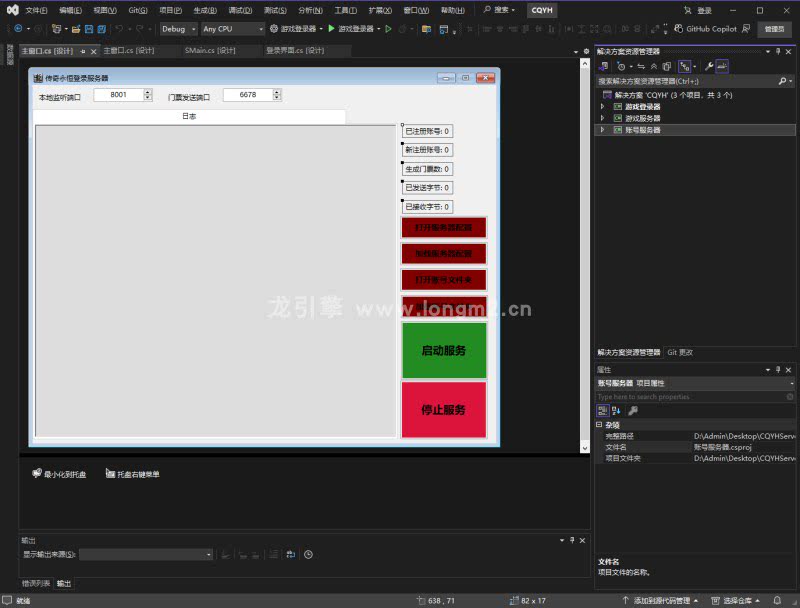Toggle the nested files view button
The image size is (800, 608).
coord(685,66)
